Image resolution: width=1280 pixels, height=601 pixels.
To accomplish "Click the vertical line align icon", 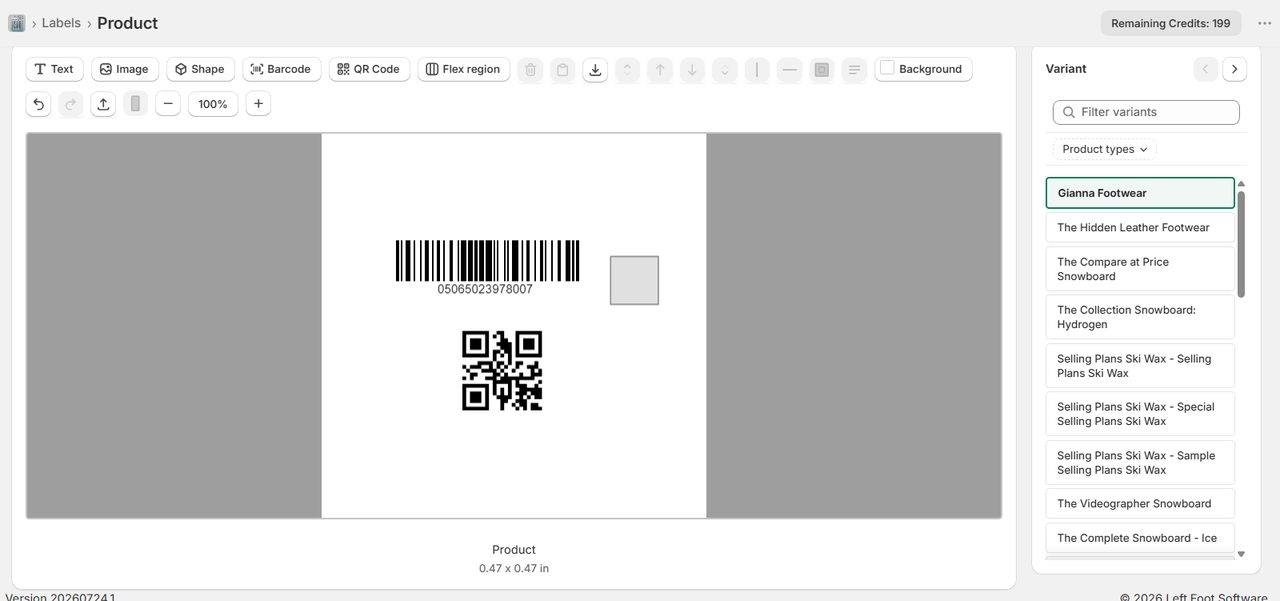I will (757, 70).
